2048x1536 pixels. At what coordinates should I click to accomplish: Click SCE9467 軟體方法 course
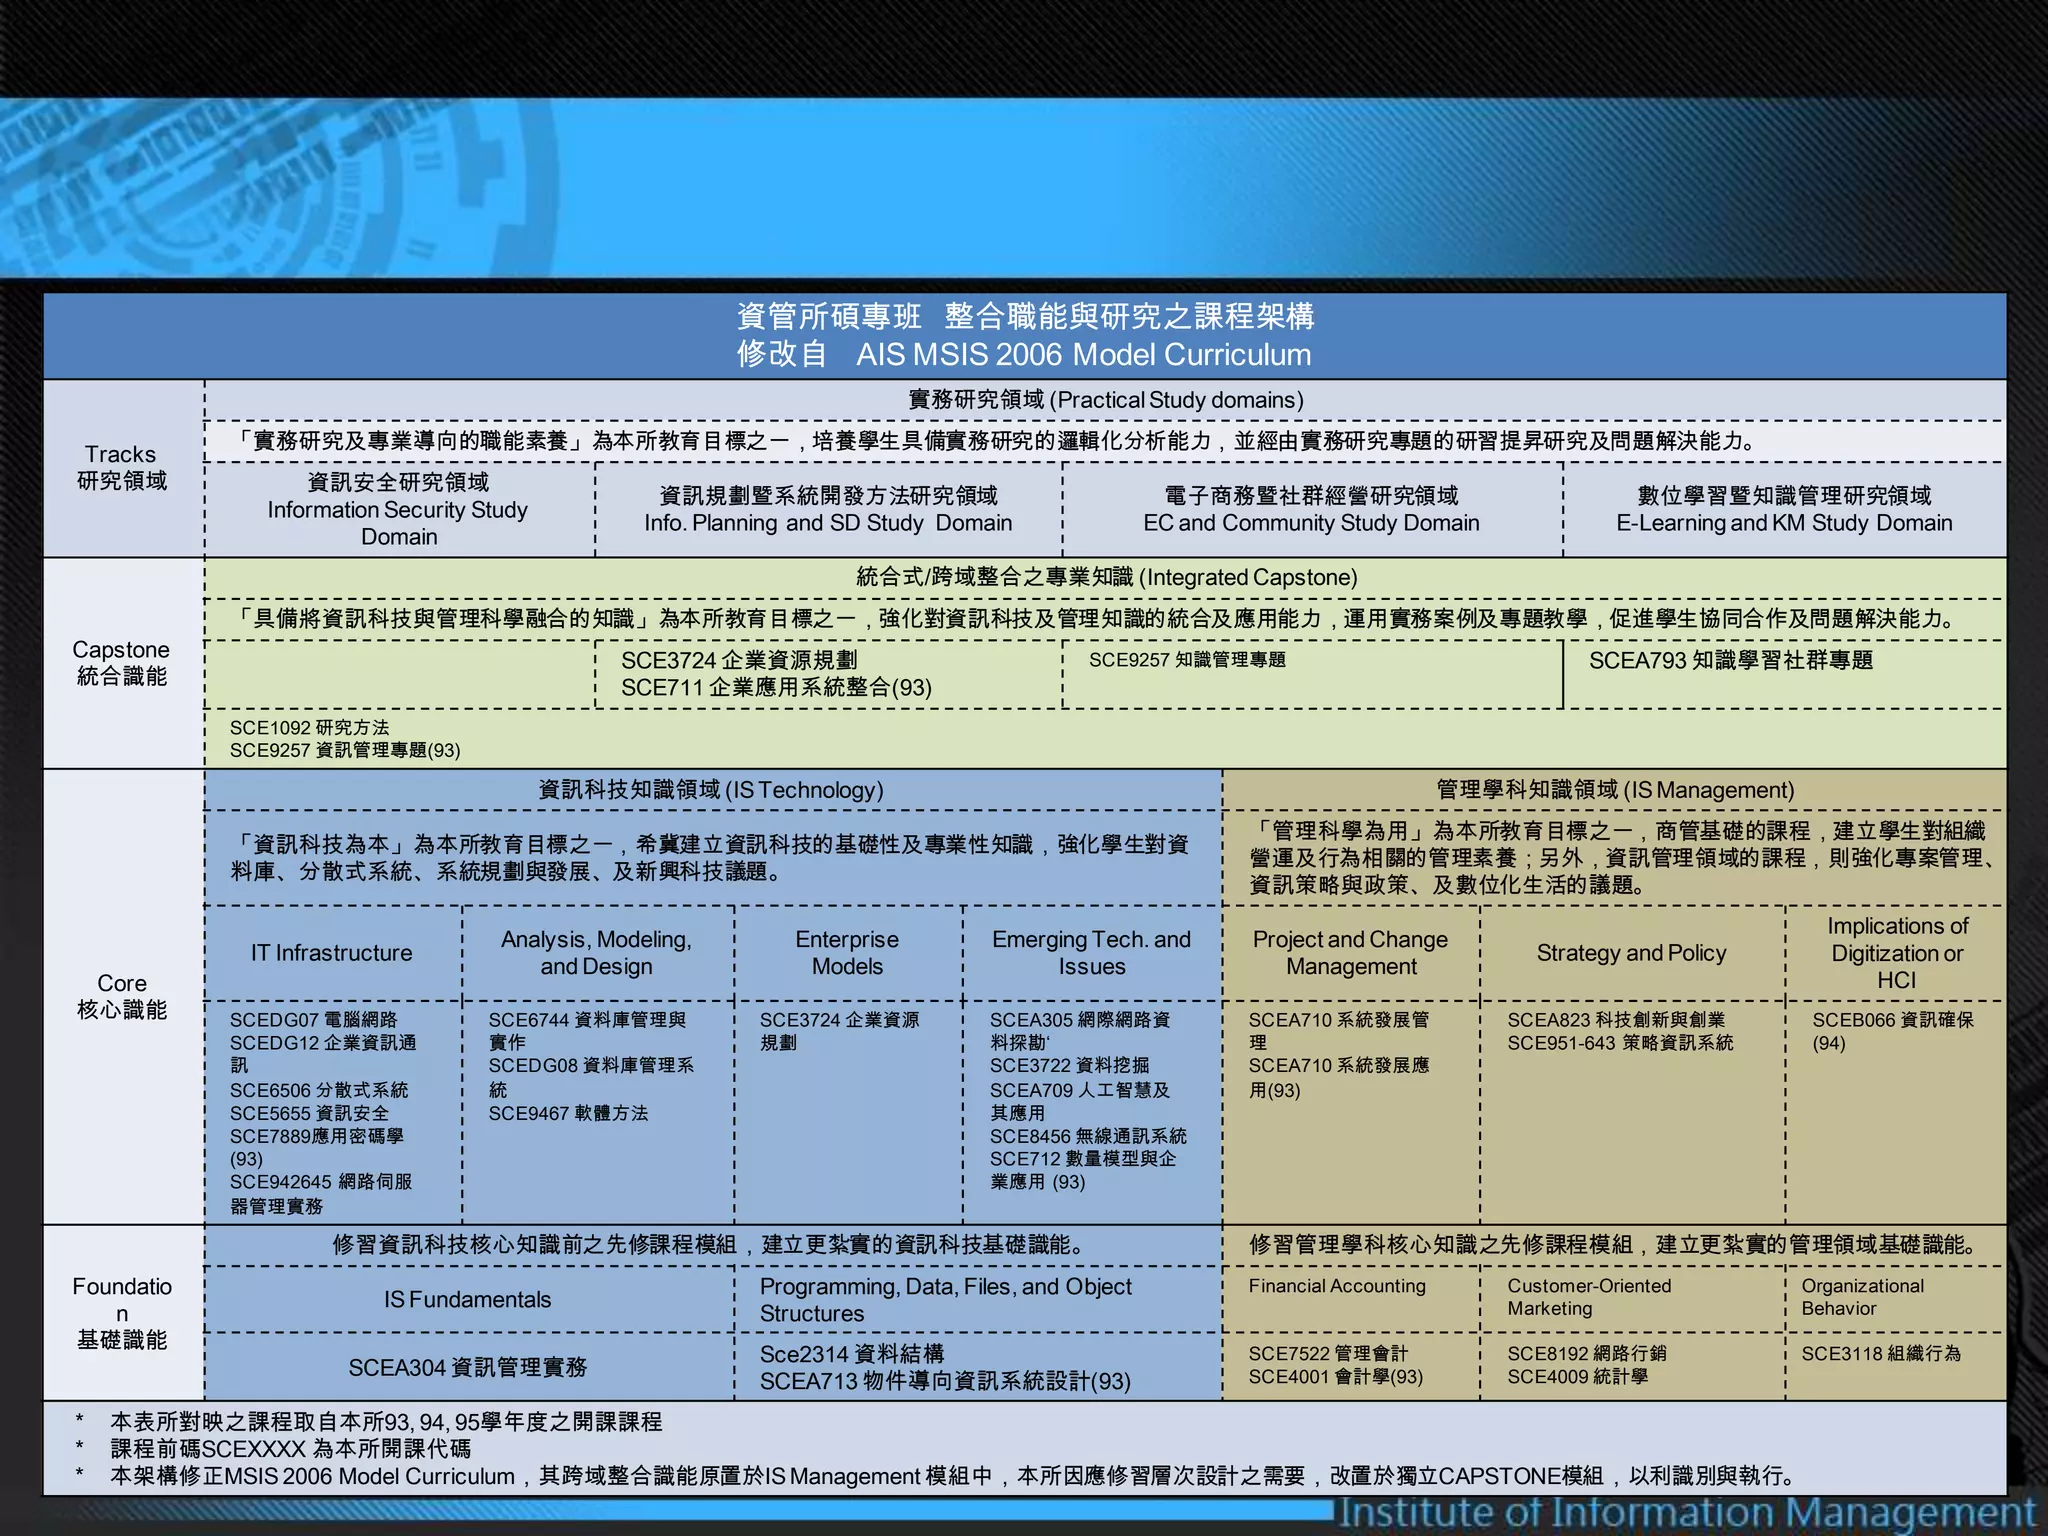click(x=568, y=1113)
